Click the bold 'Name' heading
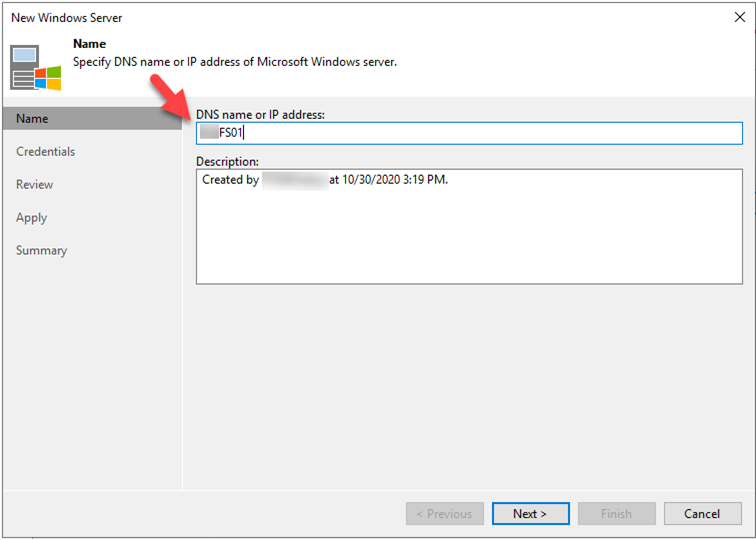 (x=89, y=44)
